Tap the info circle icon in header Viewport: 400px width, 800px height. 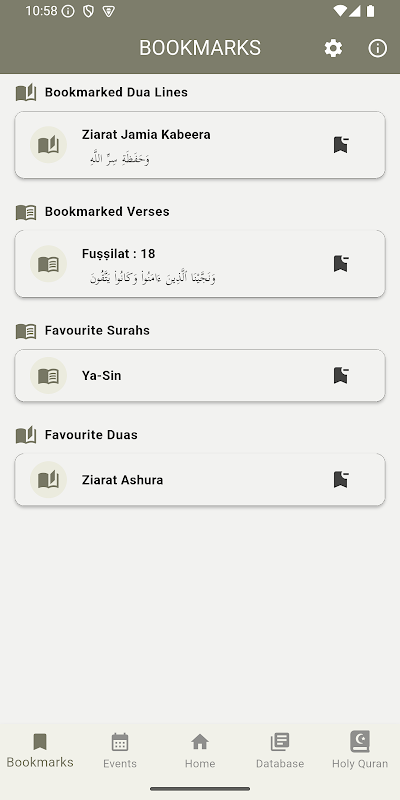click(378, 48)
